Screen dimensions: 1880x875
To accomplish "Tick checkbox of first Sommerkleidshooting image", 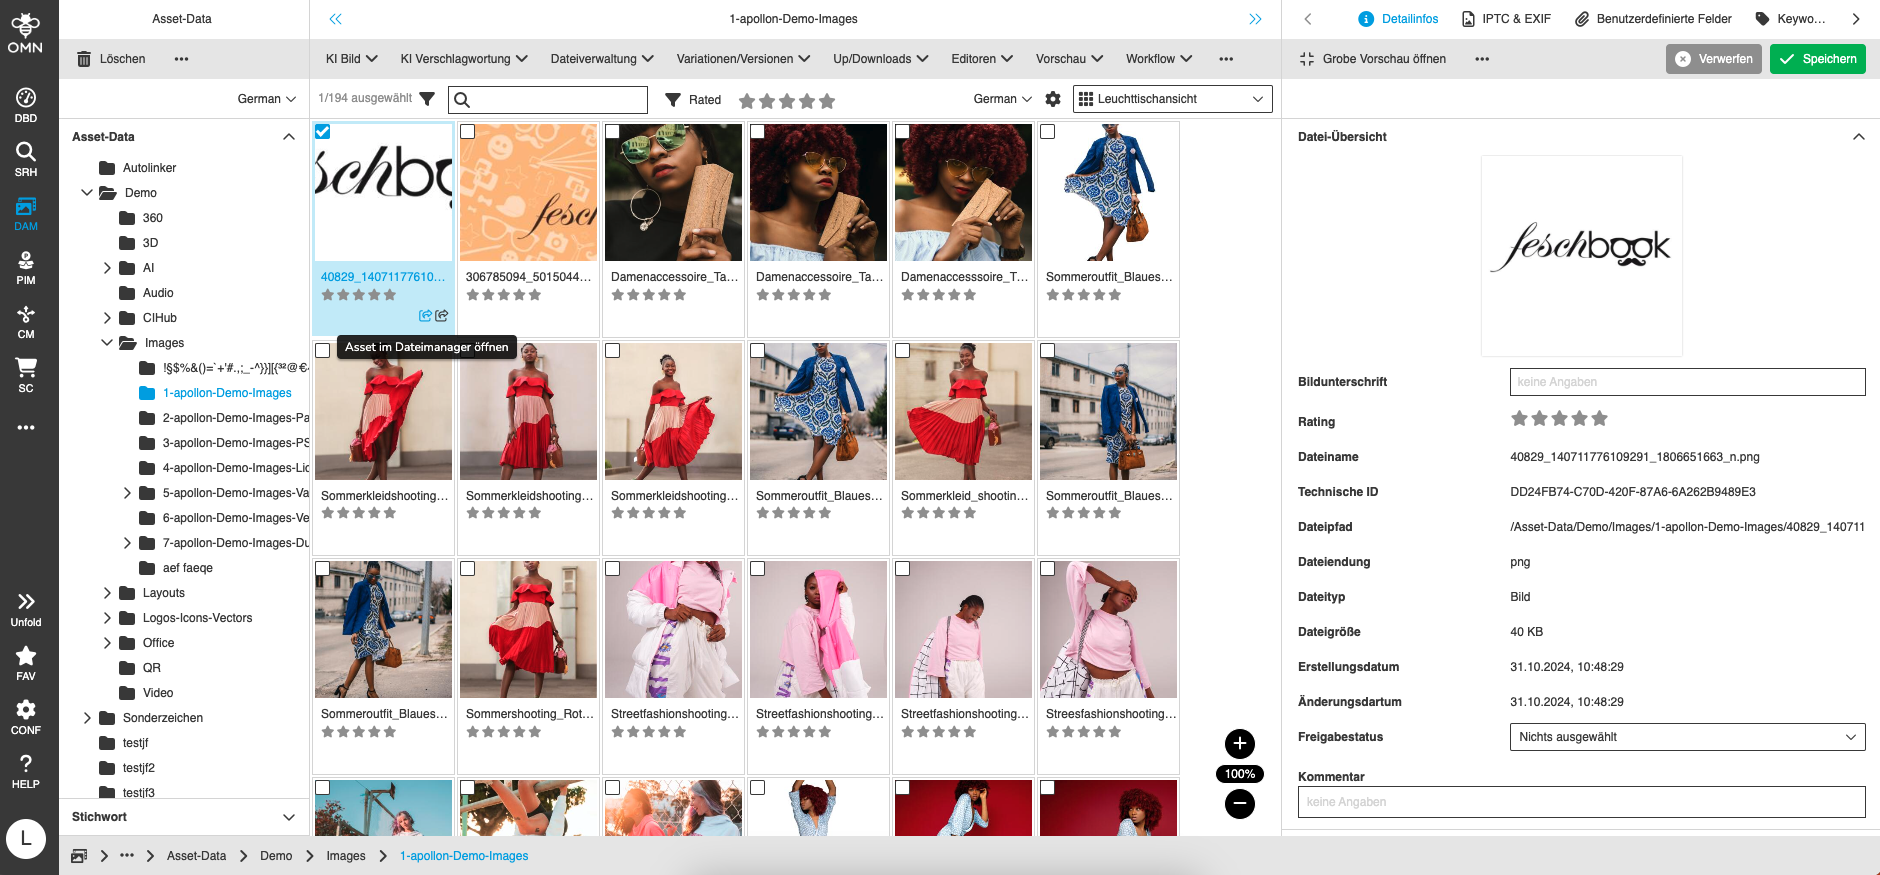I will point(323,351).
